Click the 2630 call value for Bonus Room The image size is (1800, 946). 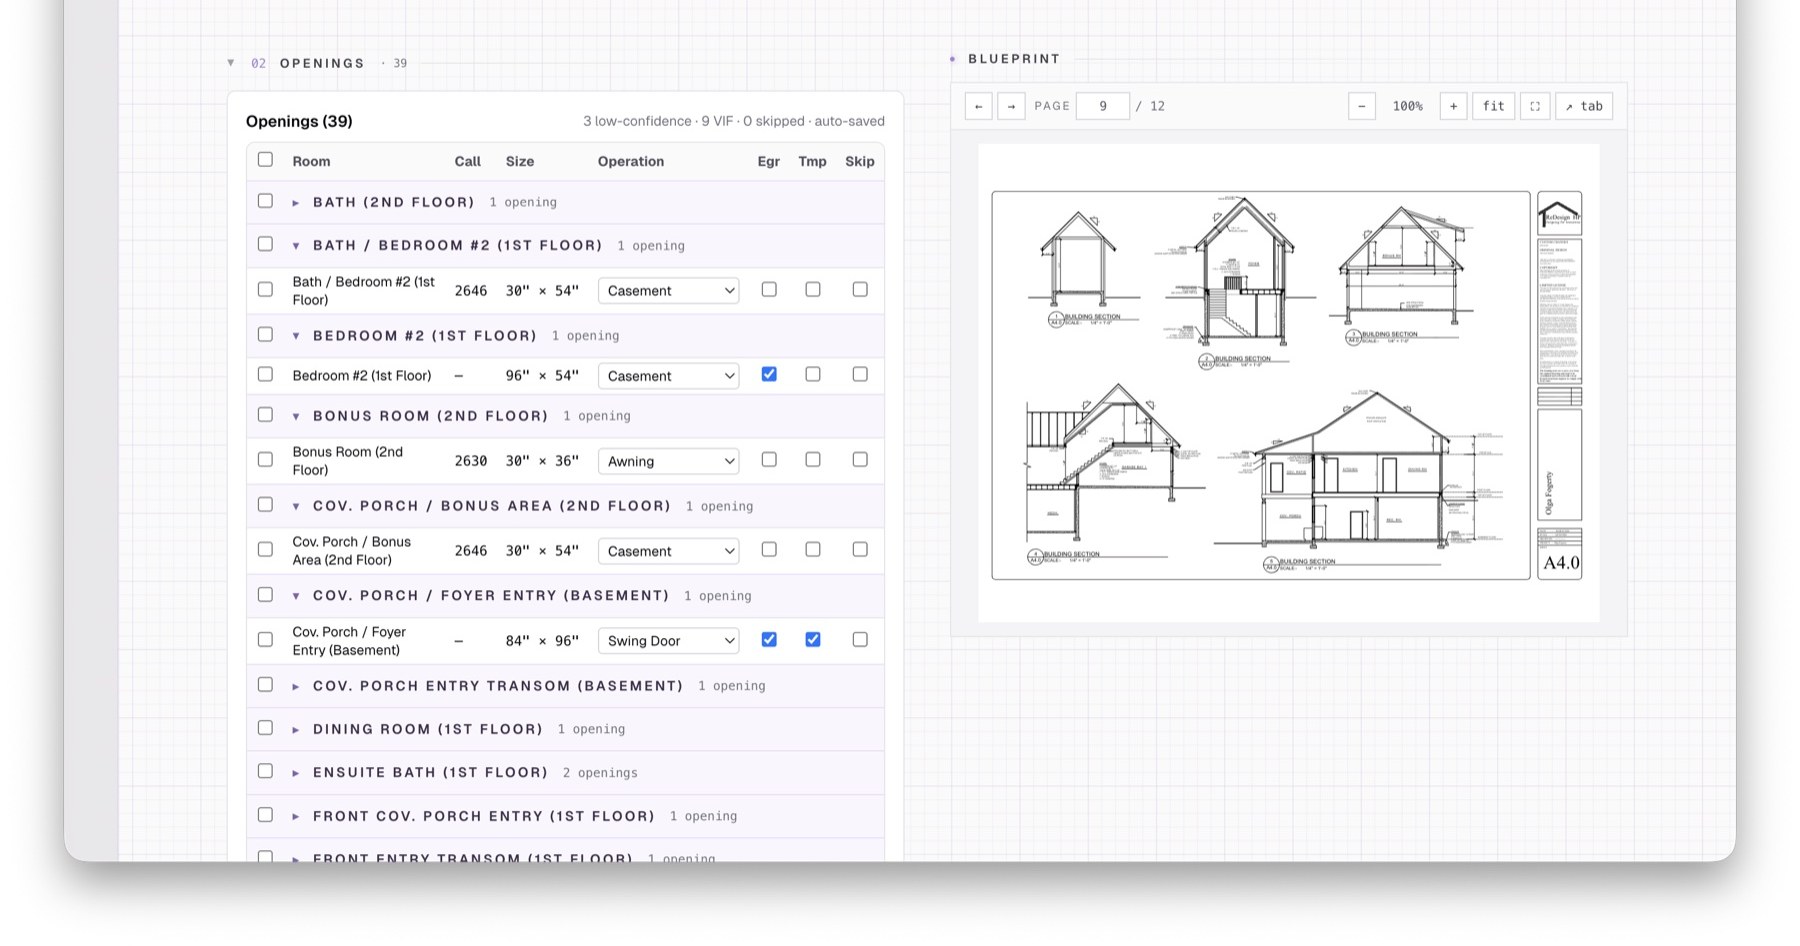pos(471,461)
